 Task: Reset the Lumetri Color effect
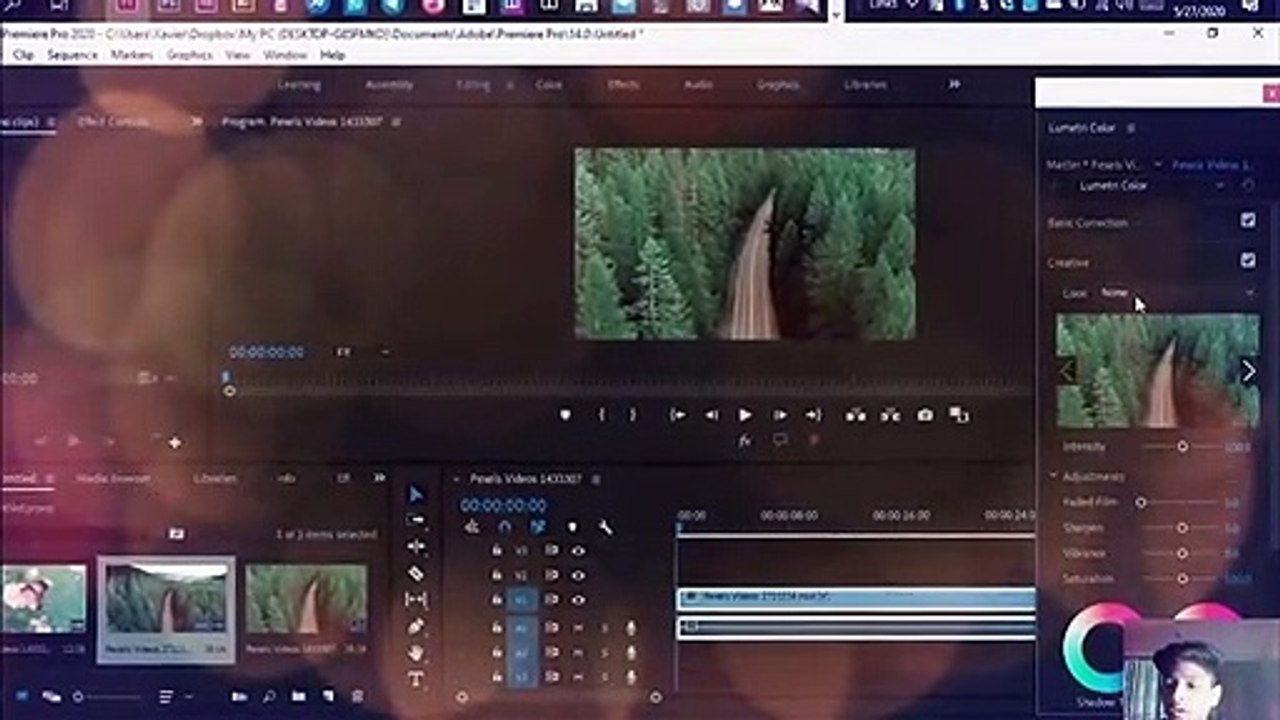pyautogui.click(x=1248, y=186)
